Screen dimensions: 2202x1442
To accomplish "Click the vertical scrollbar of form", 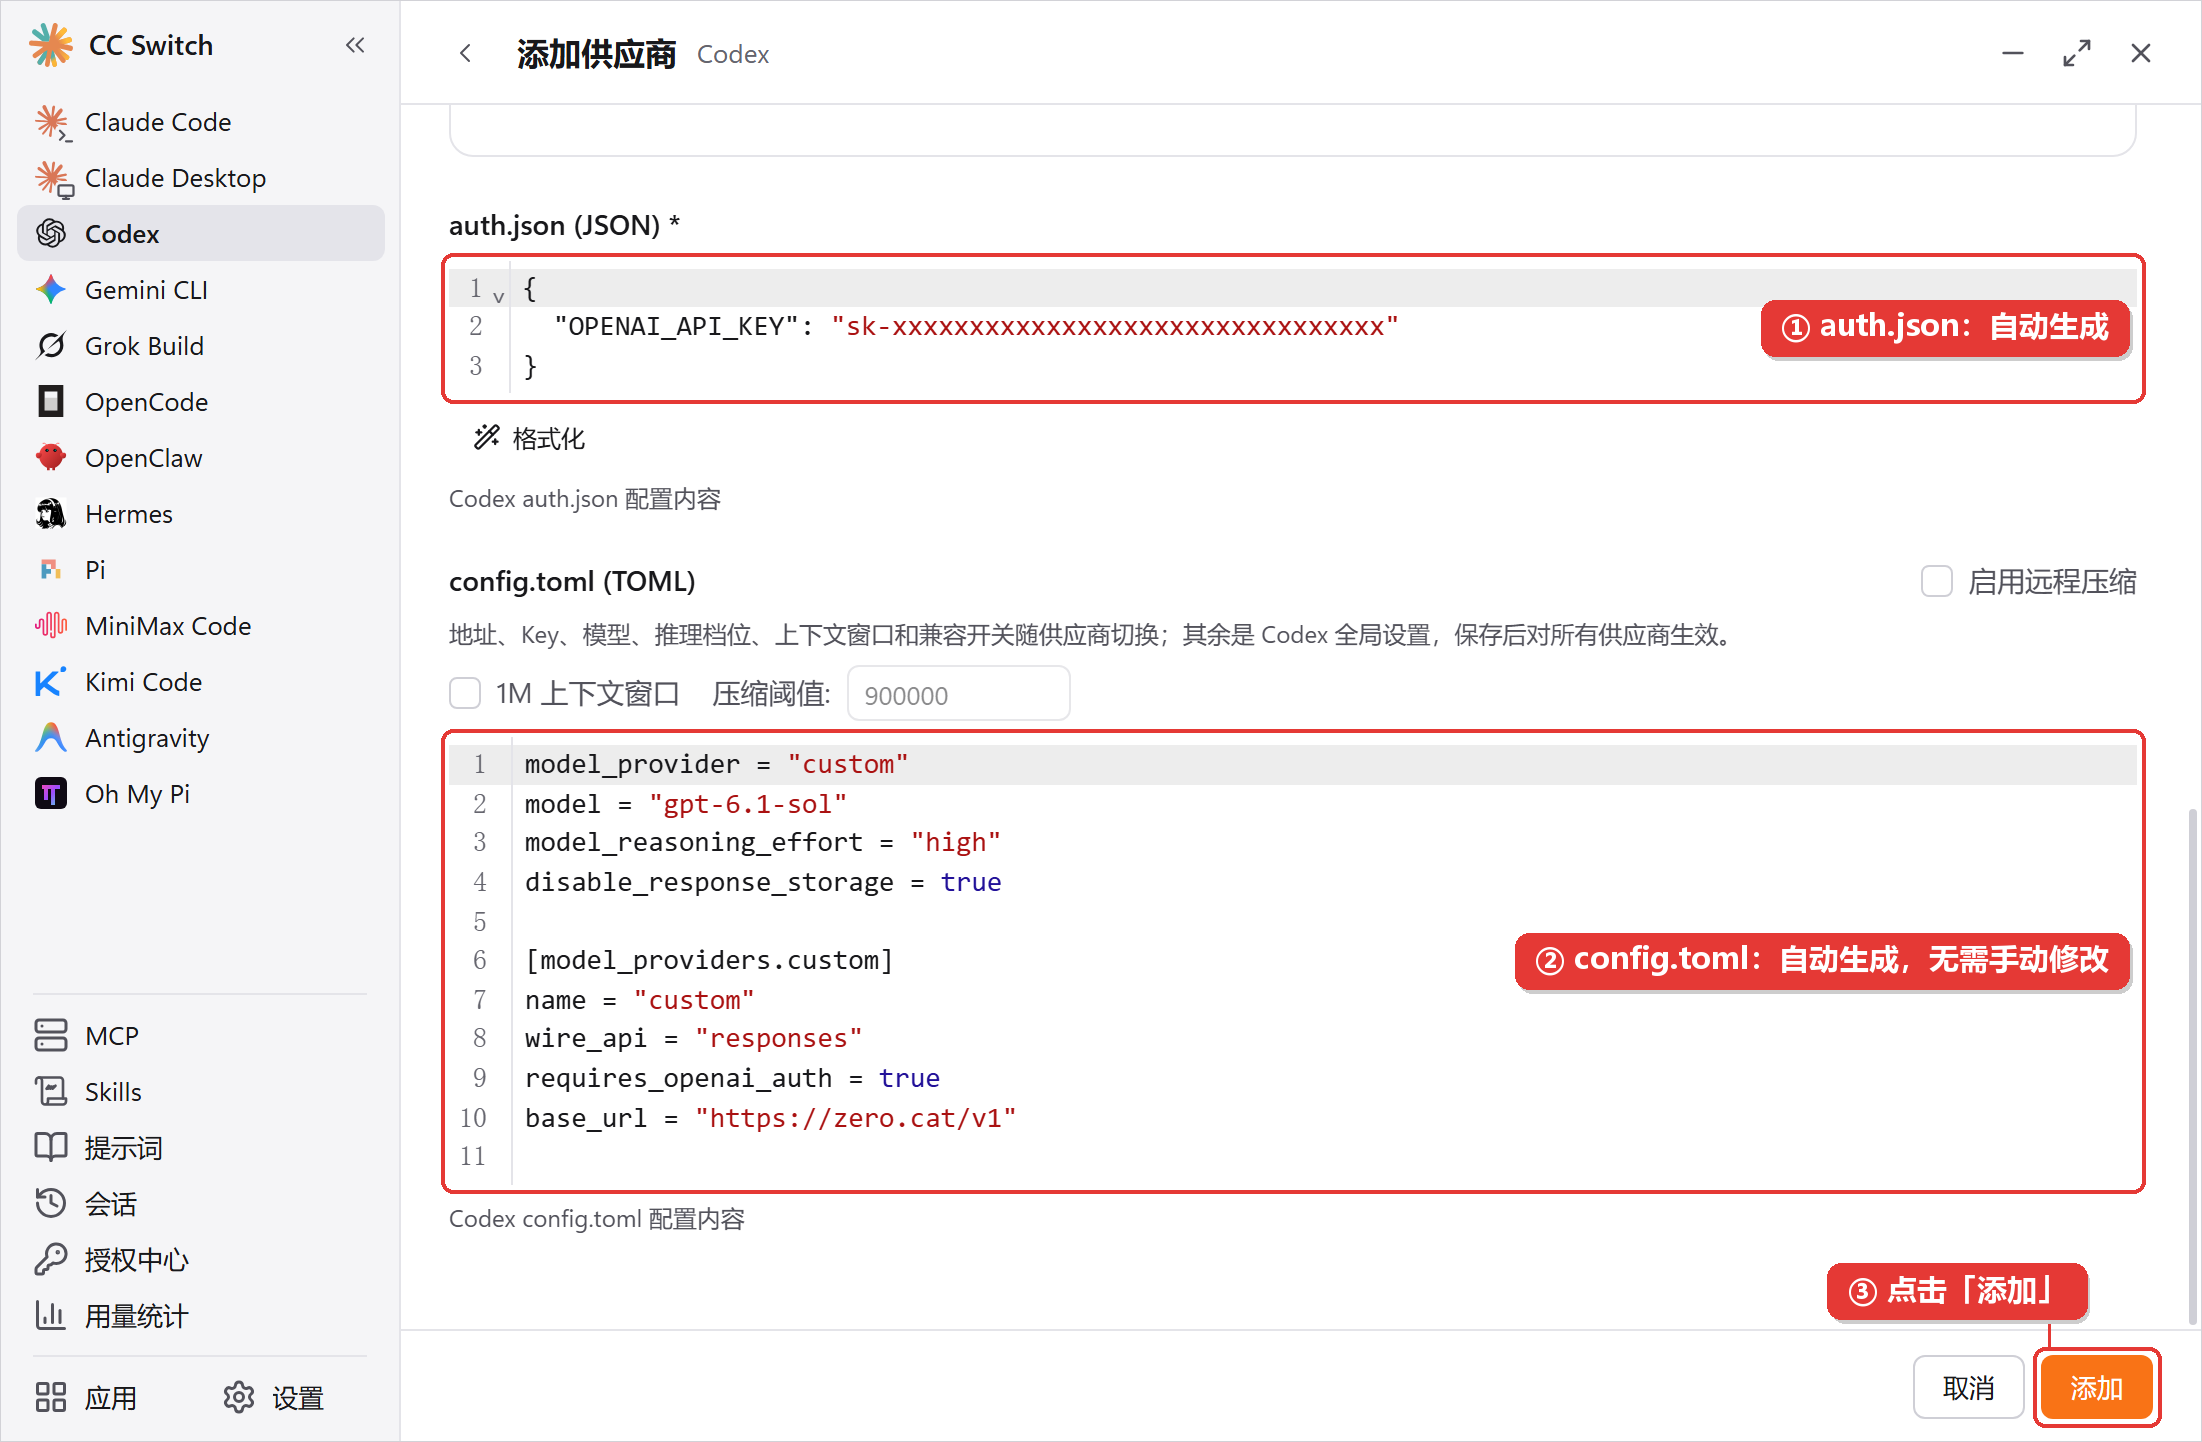I will click(x=2192, y=1065).
